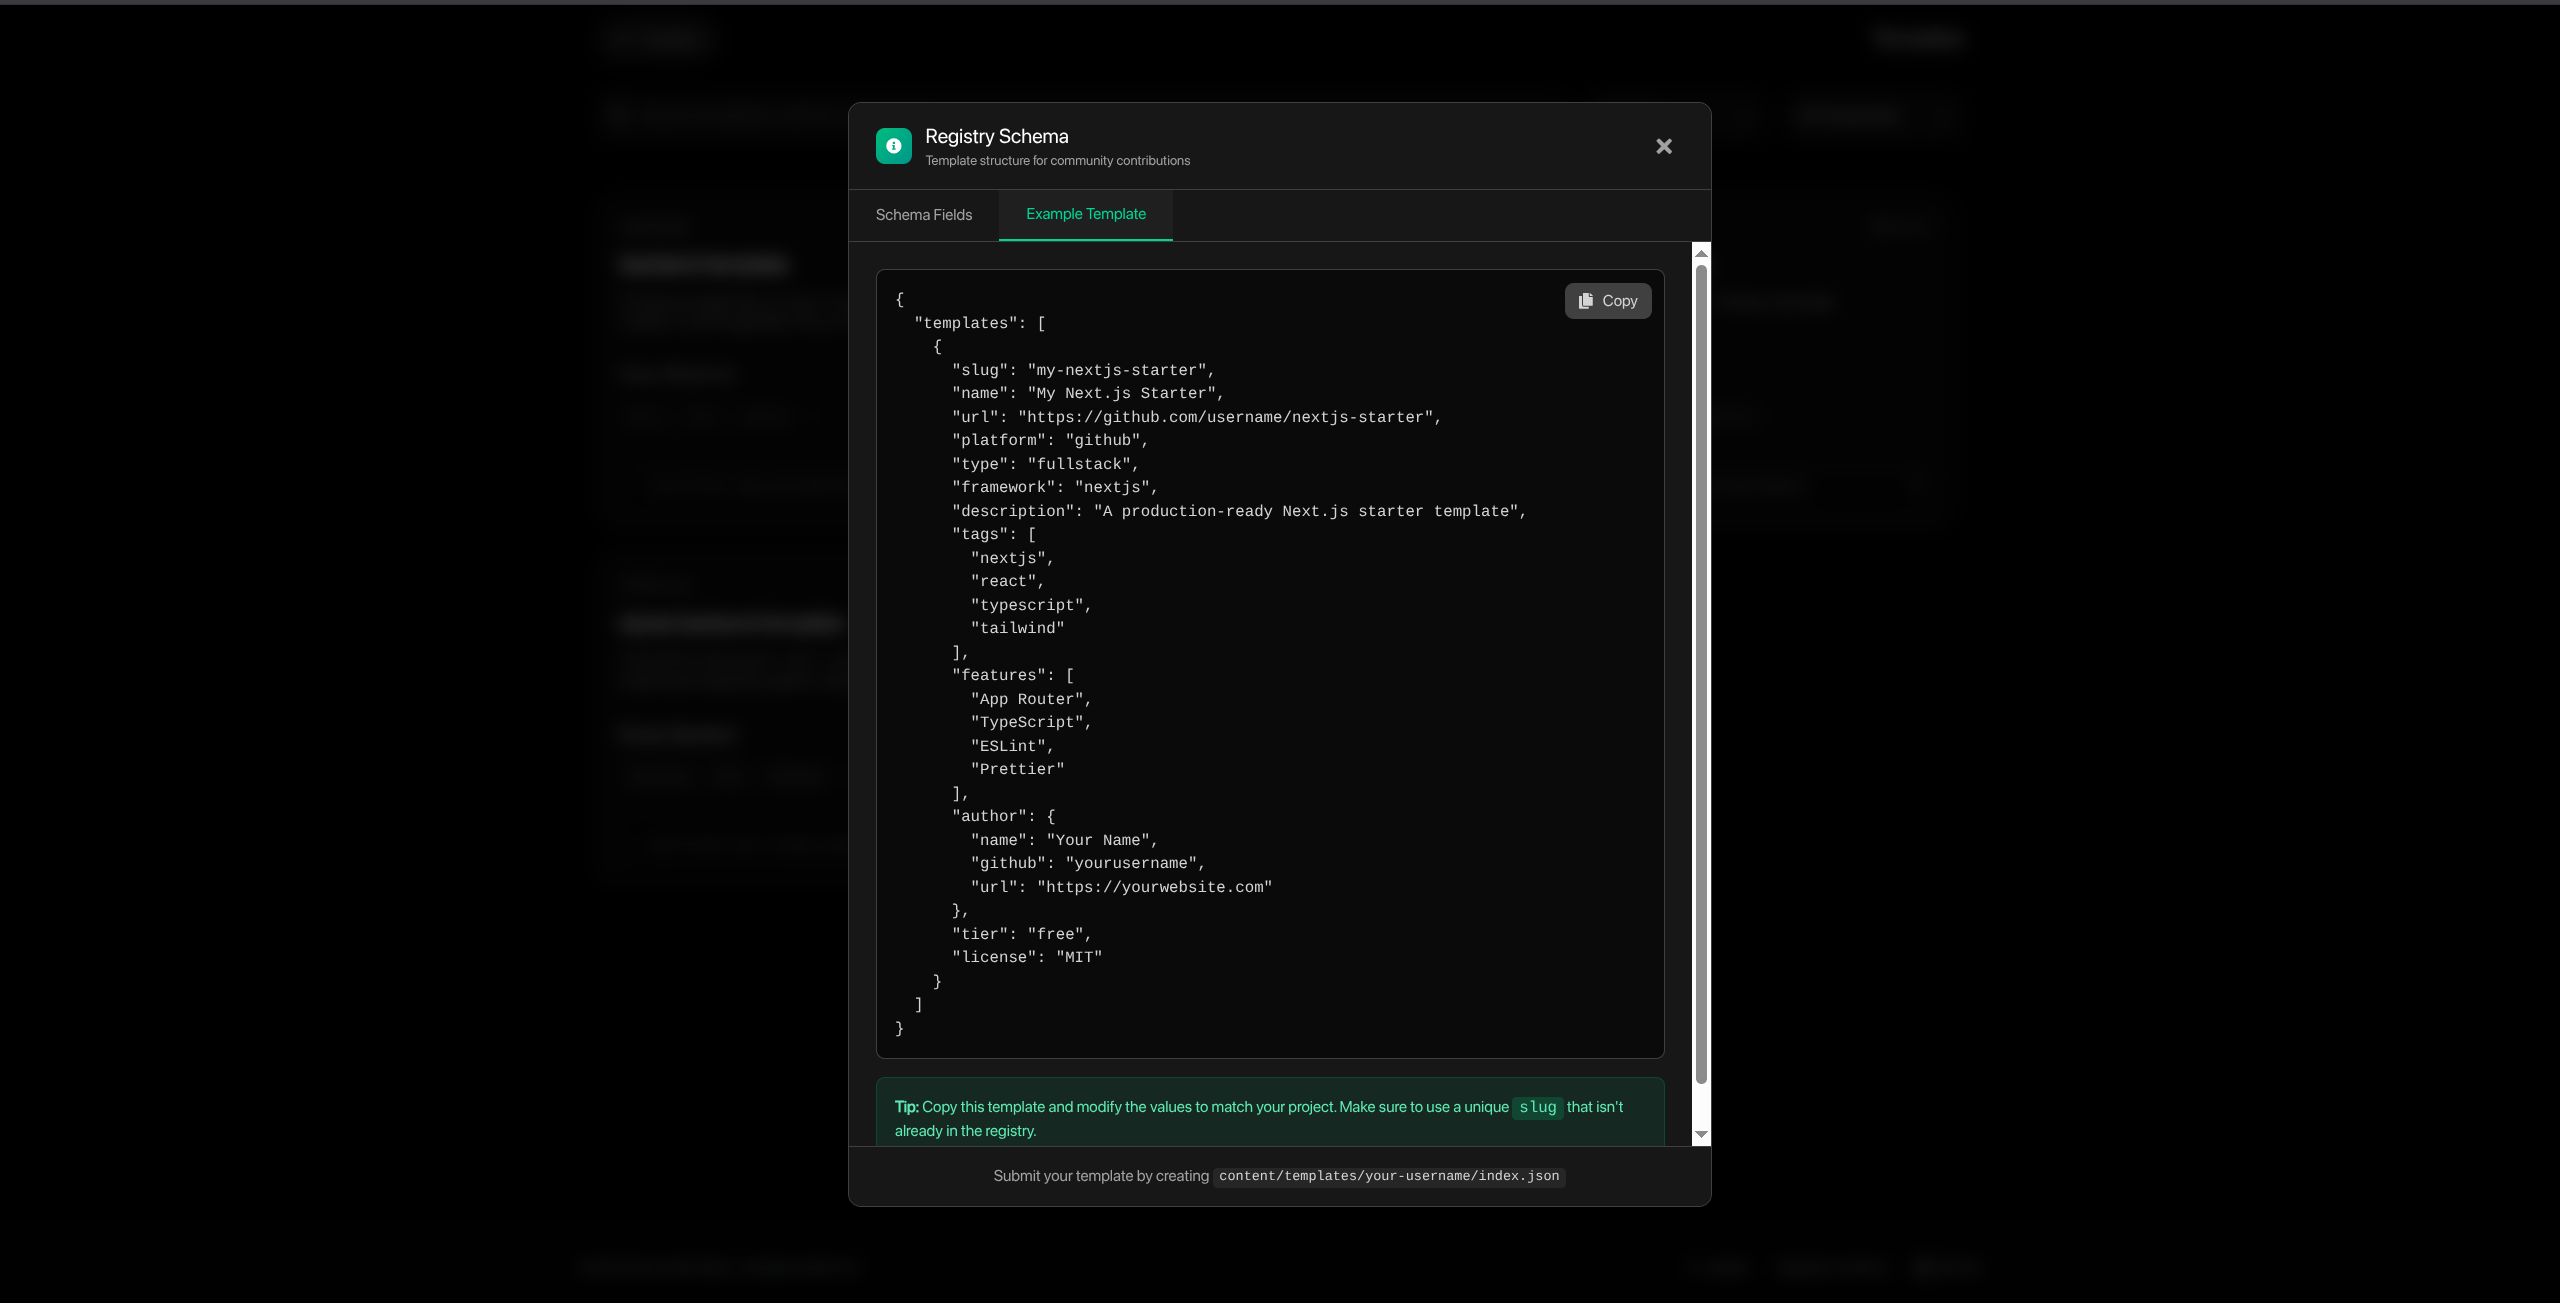Viewport: 2560px width, 1303px height.
Task: Click the copy icon on the Copy button
Action: pyautogui.click(x=1587, y=300)
